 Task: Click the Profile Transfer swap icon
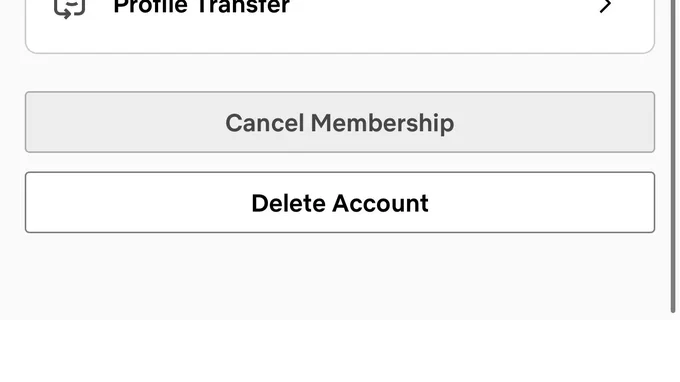pyautogui.click(x=69, y=8)
